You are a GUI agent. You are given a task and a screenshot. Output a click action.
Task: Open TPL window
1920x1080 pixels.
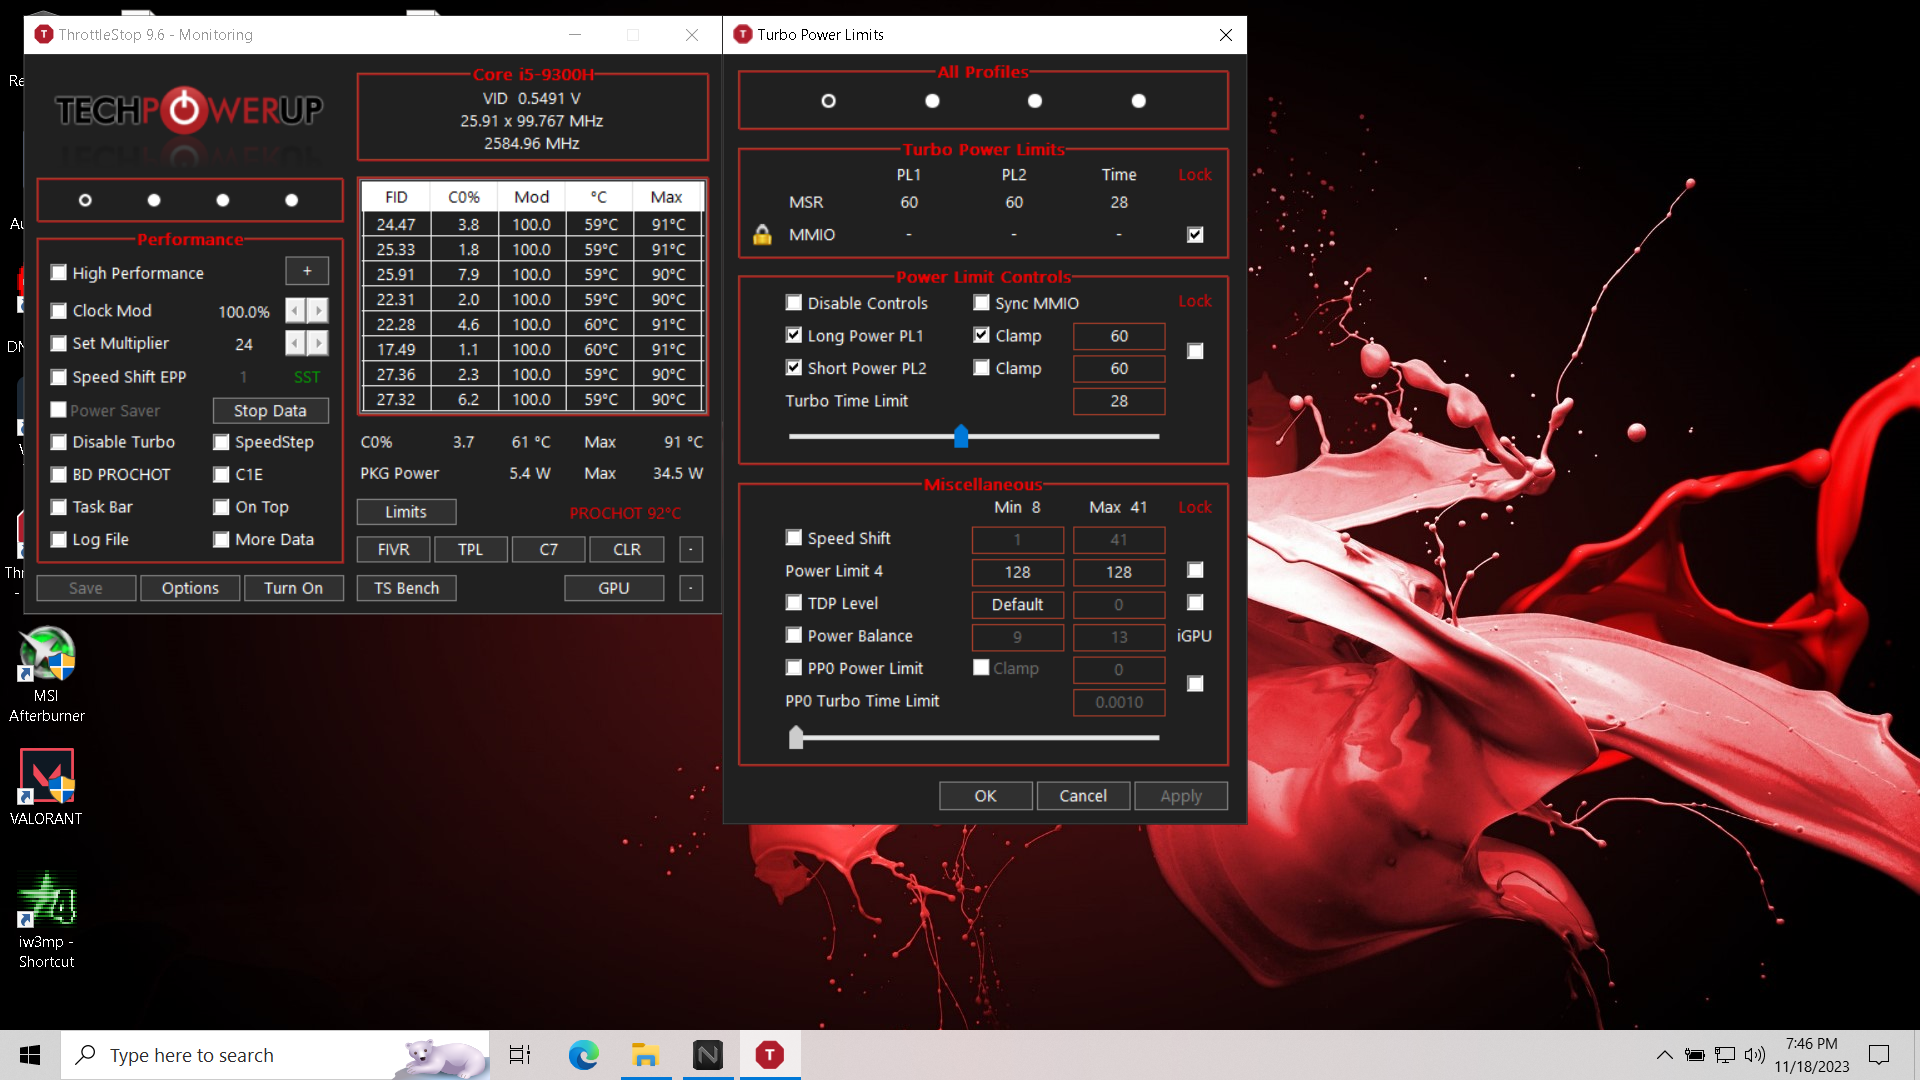tap(470, 549)
